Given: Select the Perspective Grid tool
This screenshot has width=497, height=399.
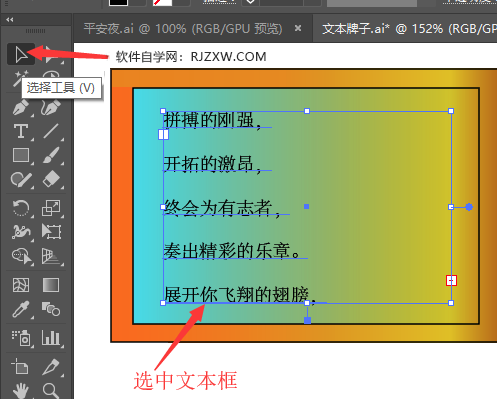Looking at the screenshot, I should (x=51, y=256).
